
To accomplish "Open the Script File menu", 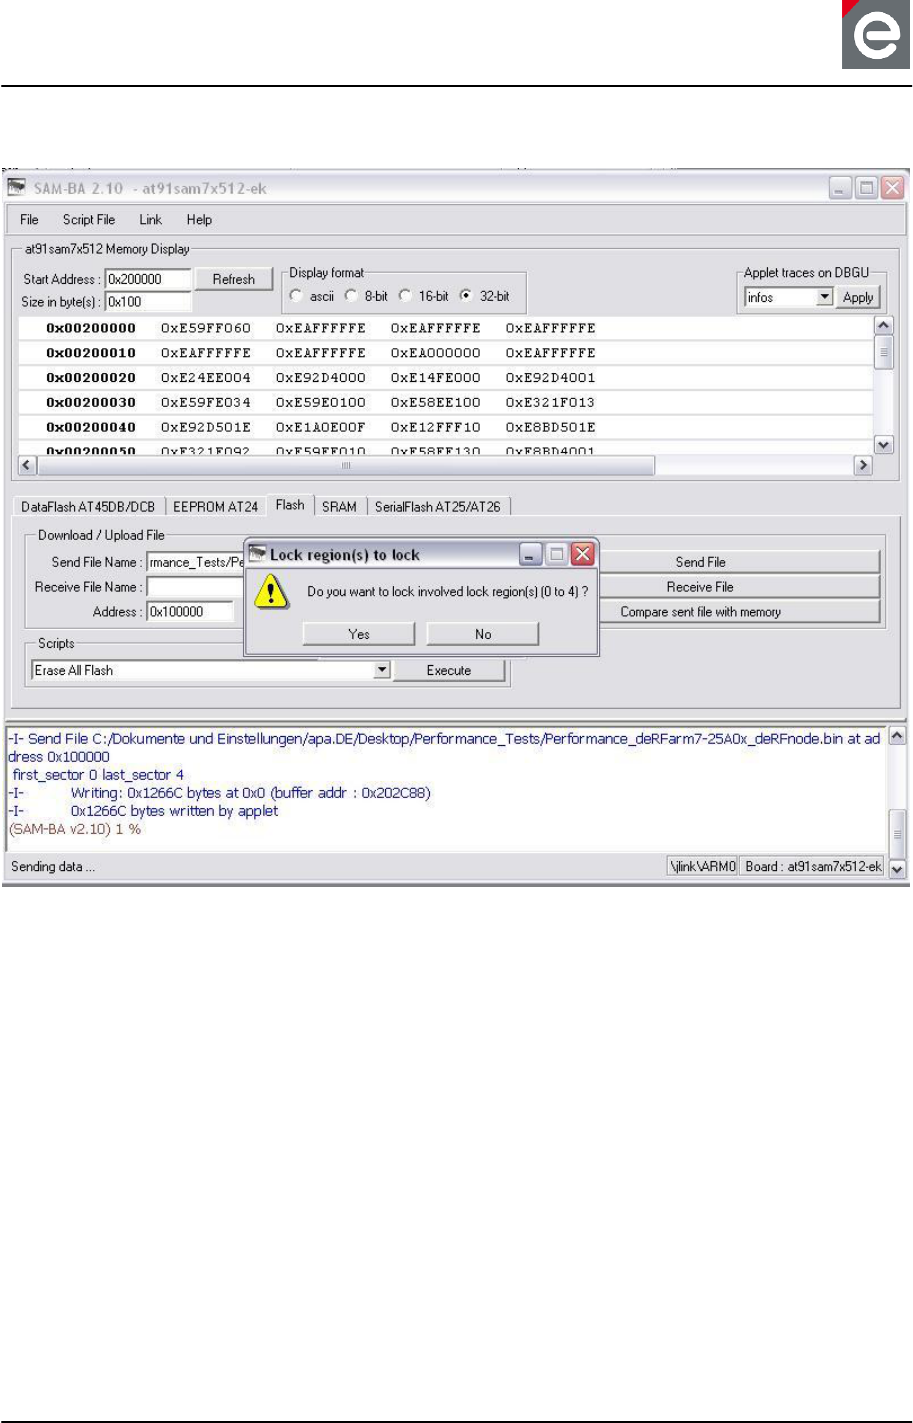I will coord(89,220).
